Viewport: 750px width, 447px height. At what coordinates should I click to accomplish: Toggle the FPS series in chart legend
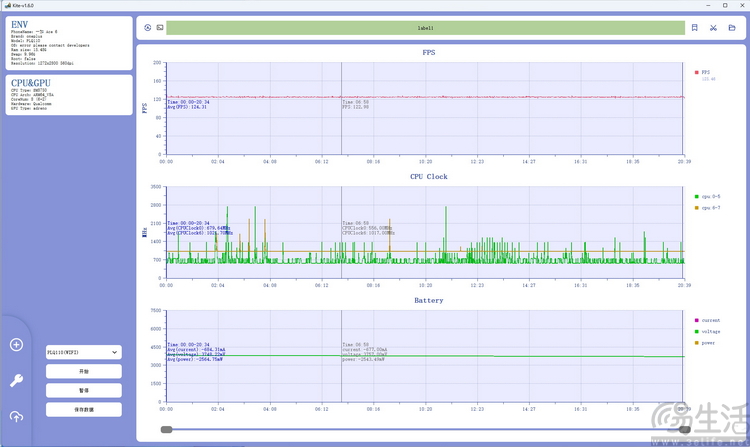pyautogui.click(x=704, y=72)
